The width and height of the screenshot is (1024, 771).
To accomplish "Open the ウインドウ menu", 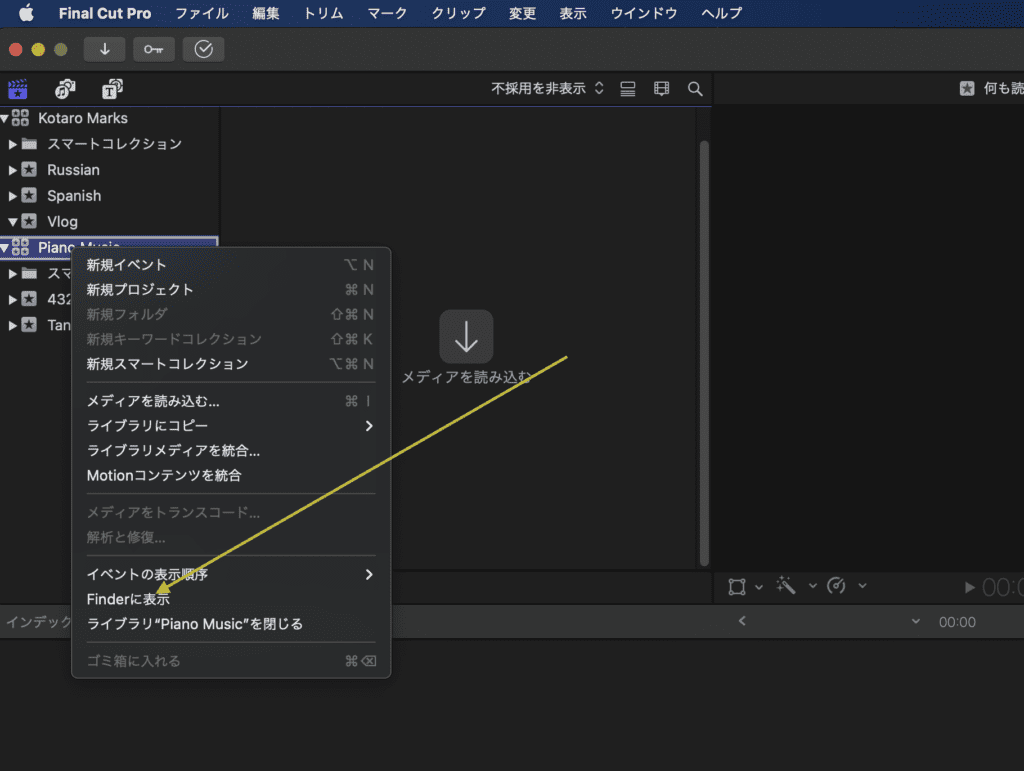I will click(x=644, y=13).
